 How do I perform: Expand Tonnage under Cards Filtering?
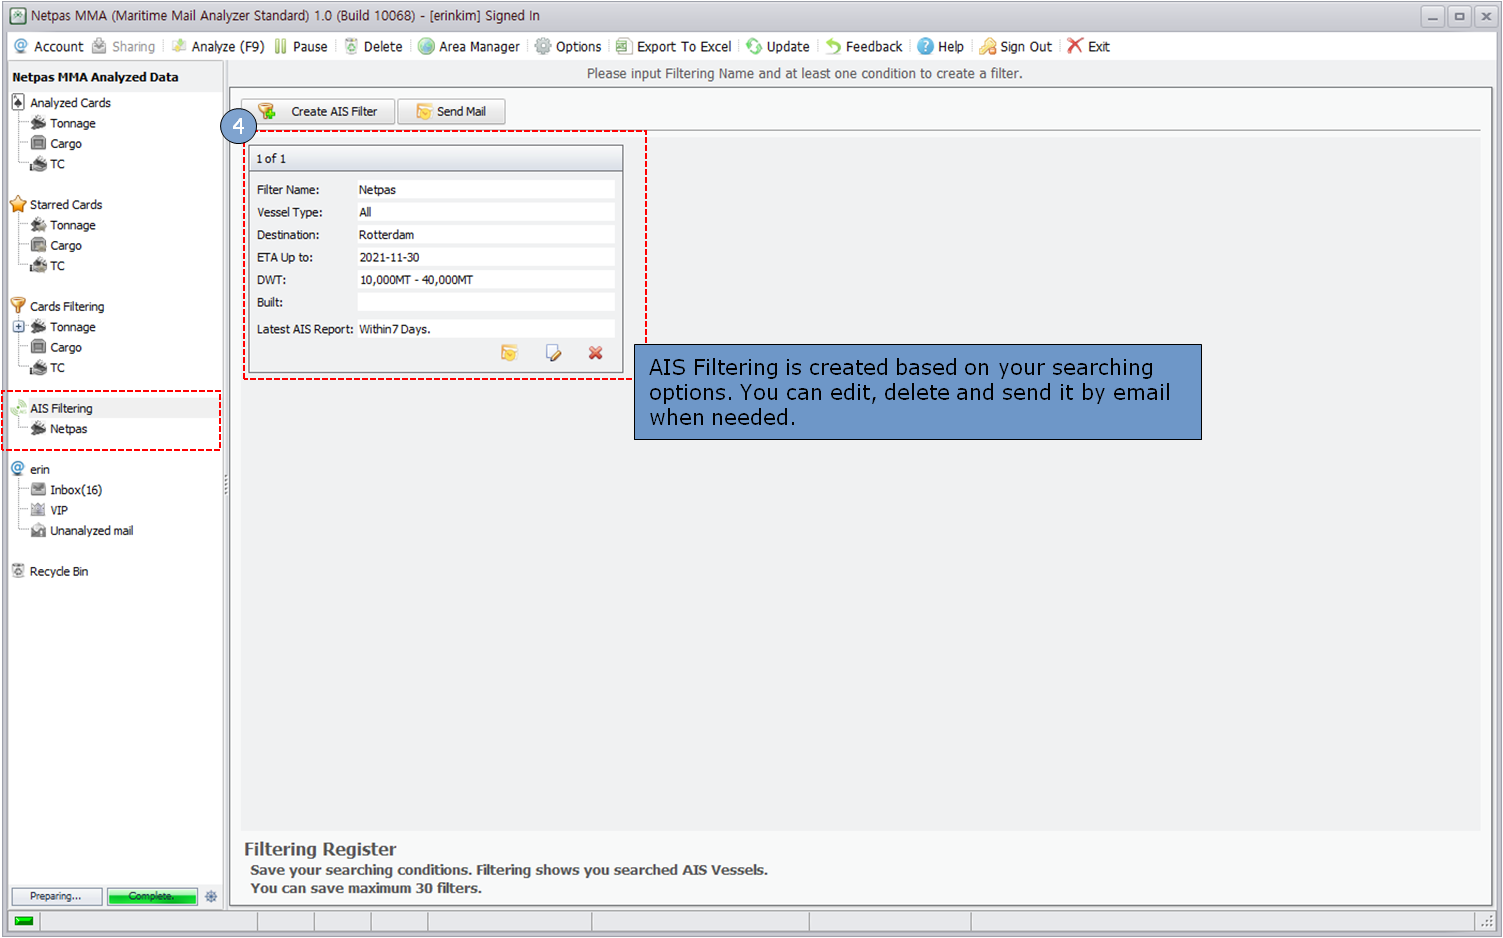coord(18,327)
